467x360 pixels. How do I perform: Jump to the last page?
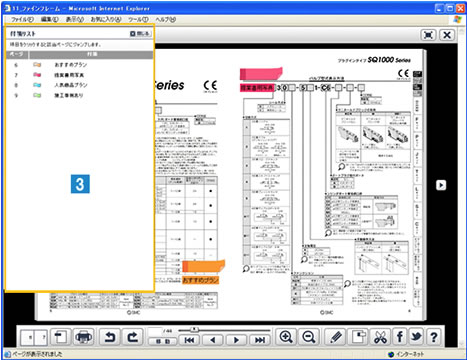260,340
